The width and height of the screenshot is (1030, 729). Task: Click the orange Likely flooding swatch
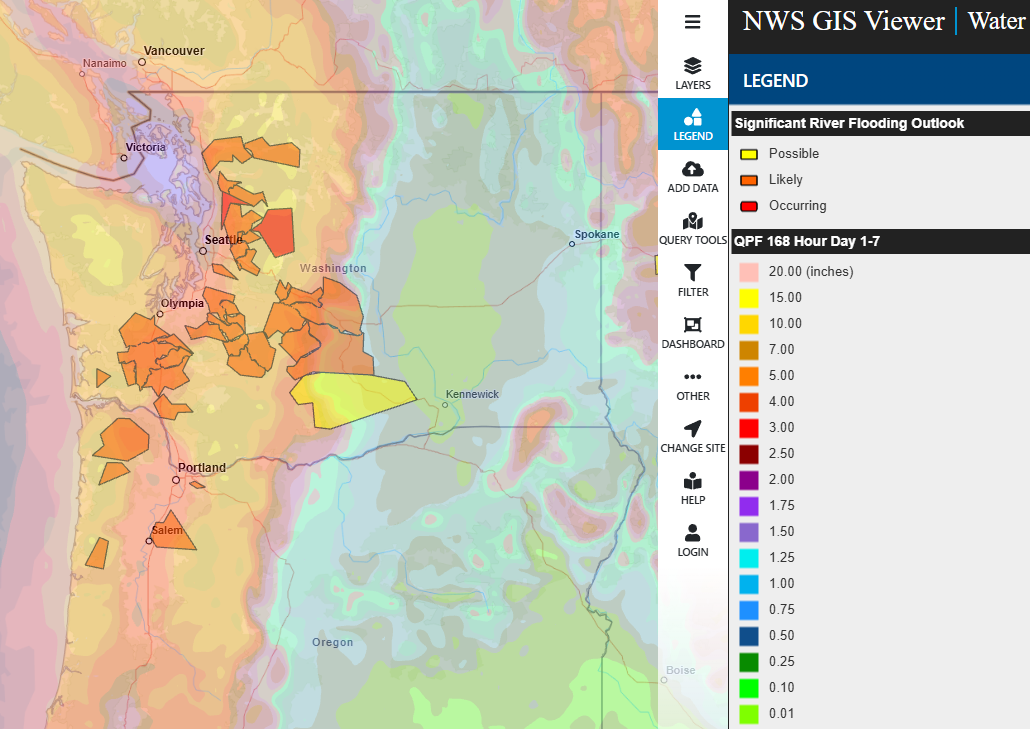[748, 180]
